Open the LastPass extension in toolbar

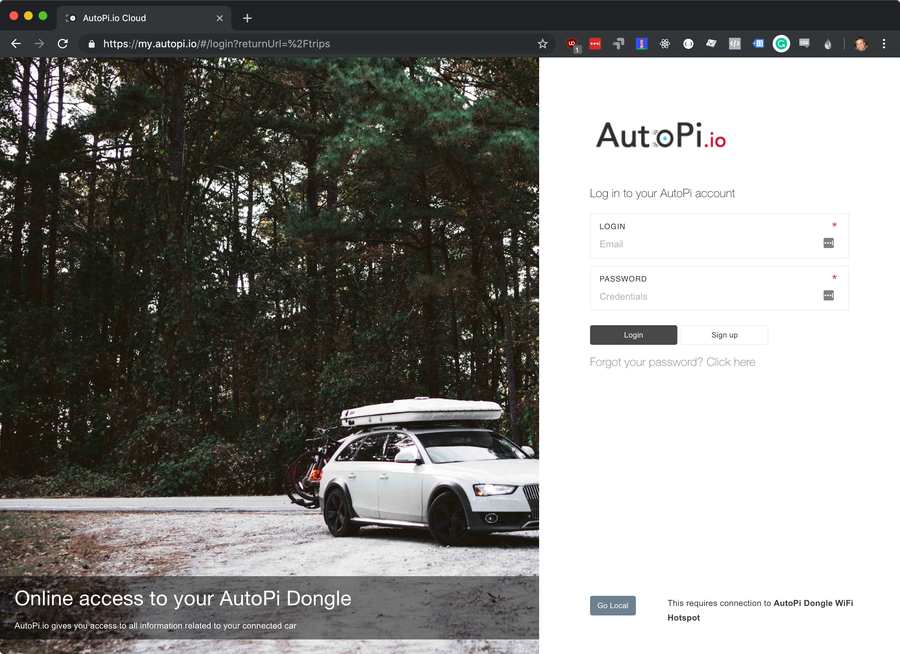coord(595,44)
